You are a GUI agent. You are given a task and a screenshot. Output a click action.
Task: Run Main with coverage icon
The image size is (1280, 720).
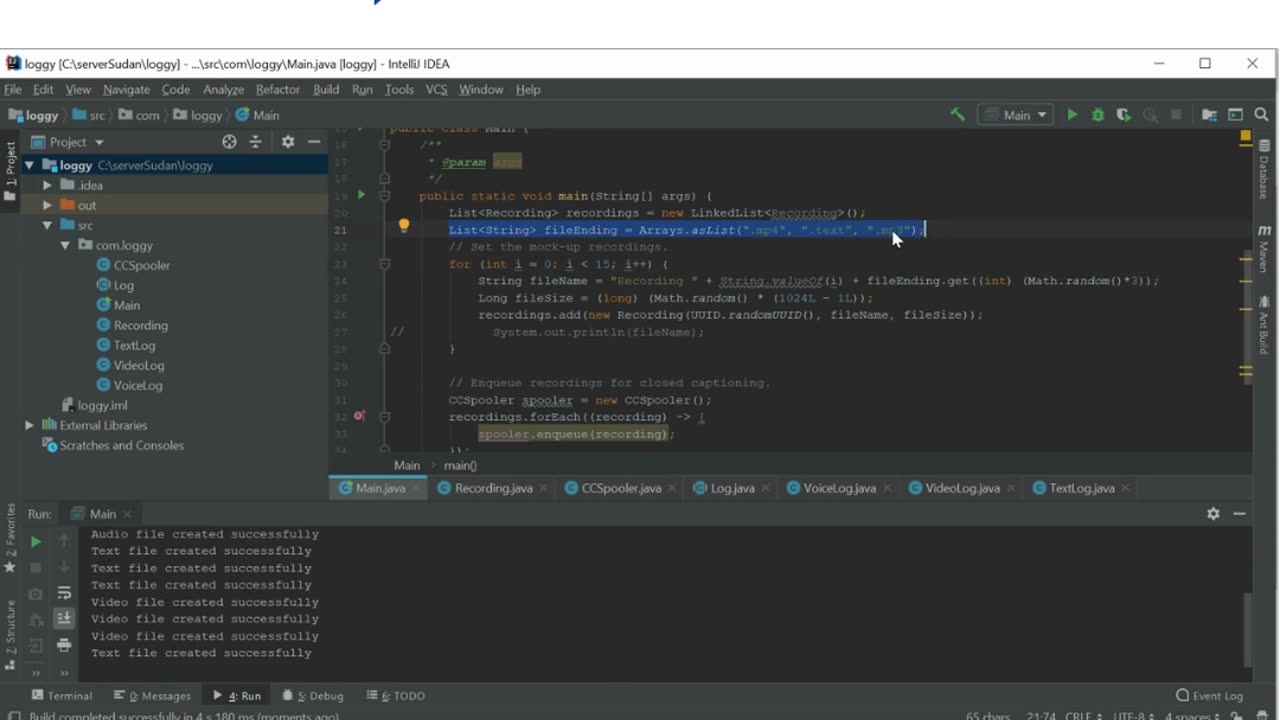click(1124, 115)
